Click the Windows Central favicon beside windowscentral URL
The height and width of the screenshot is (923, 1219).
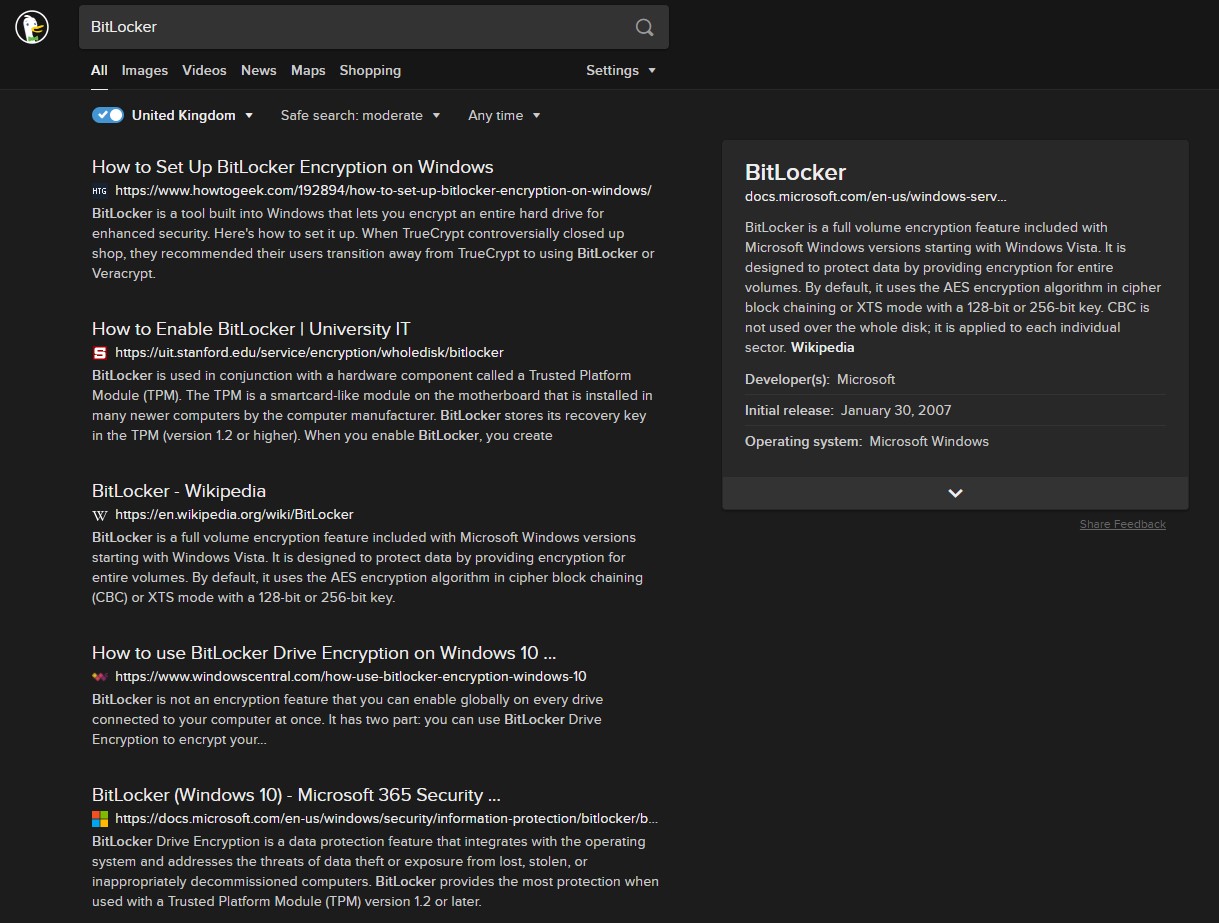coord(99,676)
